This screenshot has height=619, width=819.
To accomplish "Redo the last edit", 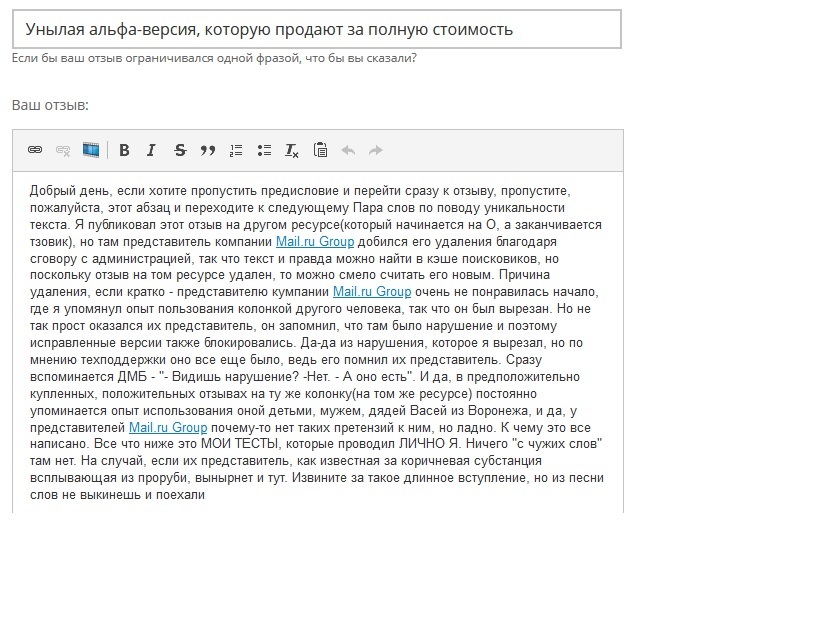I will click(376, 150).
